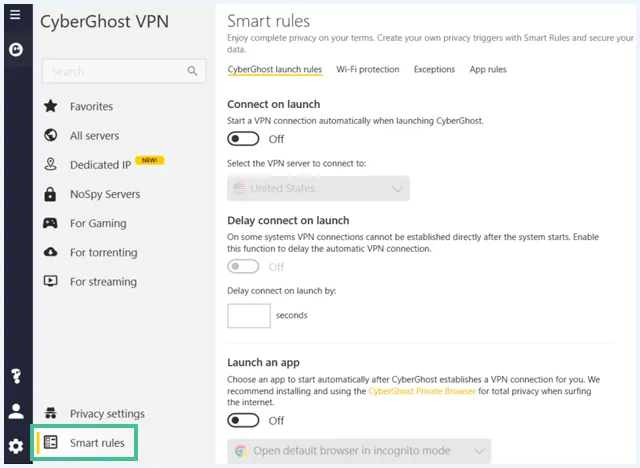Switch to the Wi-Fi protection tab
Image resolution: width=640 pixels, height=468 pixels.
point(368,69)
